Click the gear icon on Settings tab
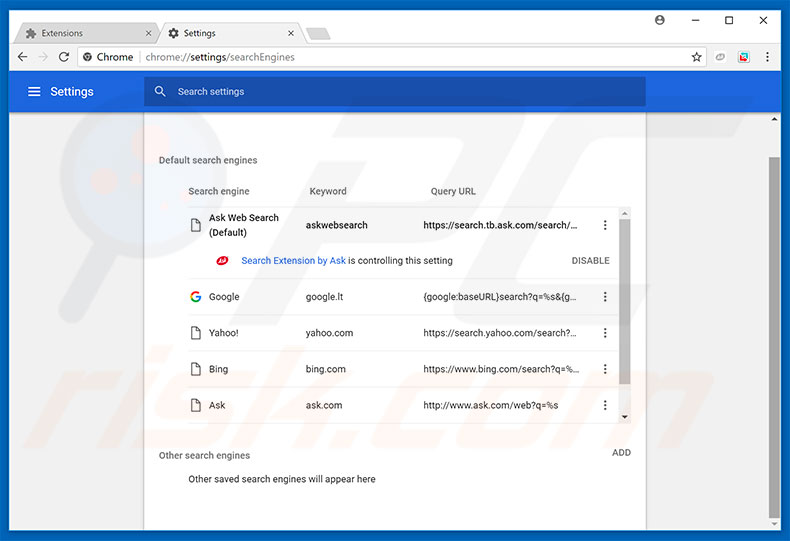This screenshot has width=790, height=541. [173, 33]
